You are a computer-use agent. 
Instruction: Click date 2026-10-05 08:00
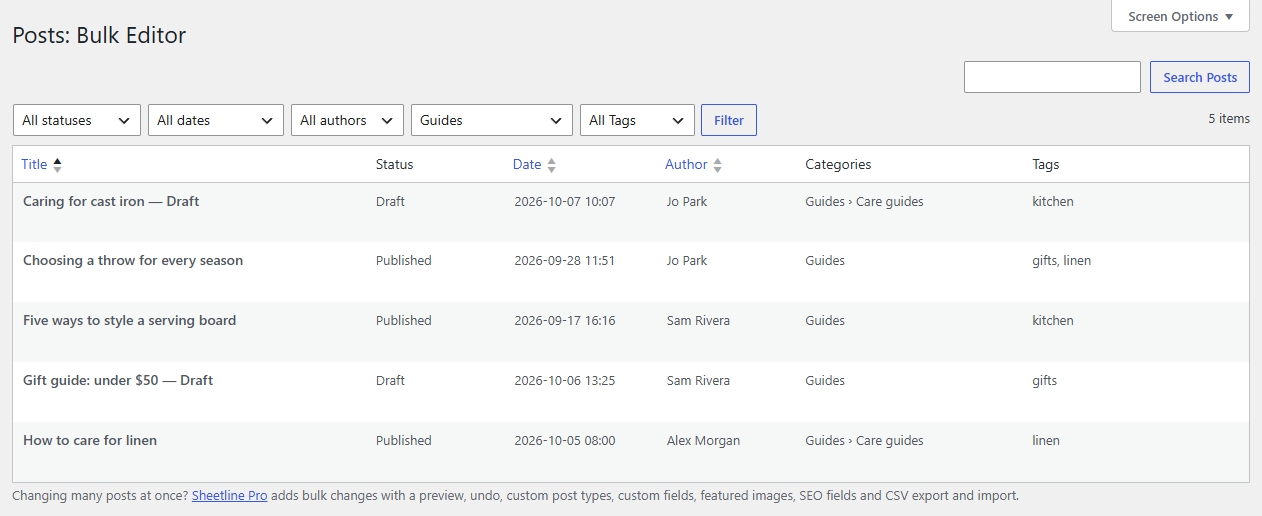click(565, 440)
